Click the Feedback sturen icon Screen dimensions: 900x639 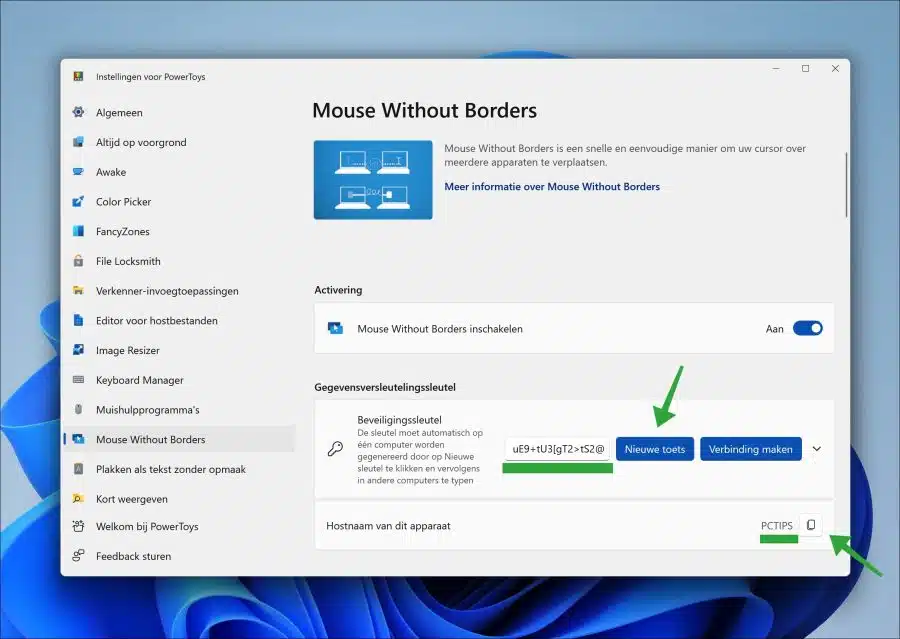(79, 556)
